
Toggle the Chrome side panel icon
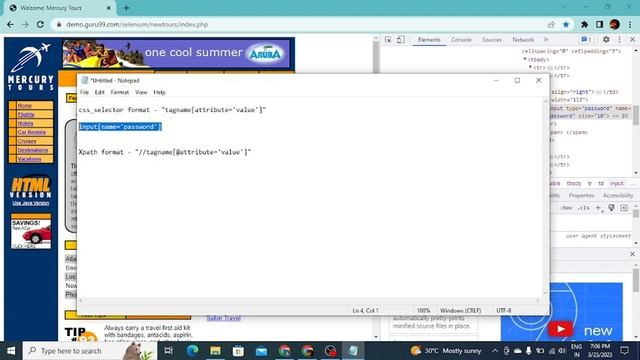click(x=599, y=24)
